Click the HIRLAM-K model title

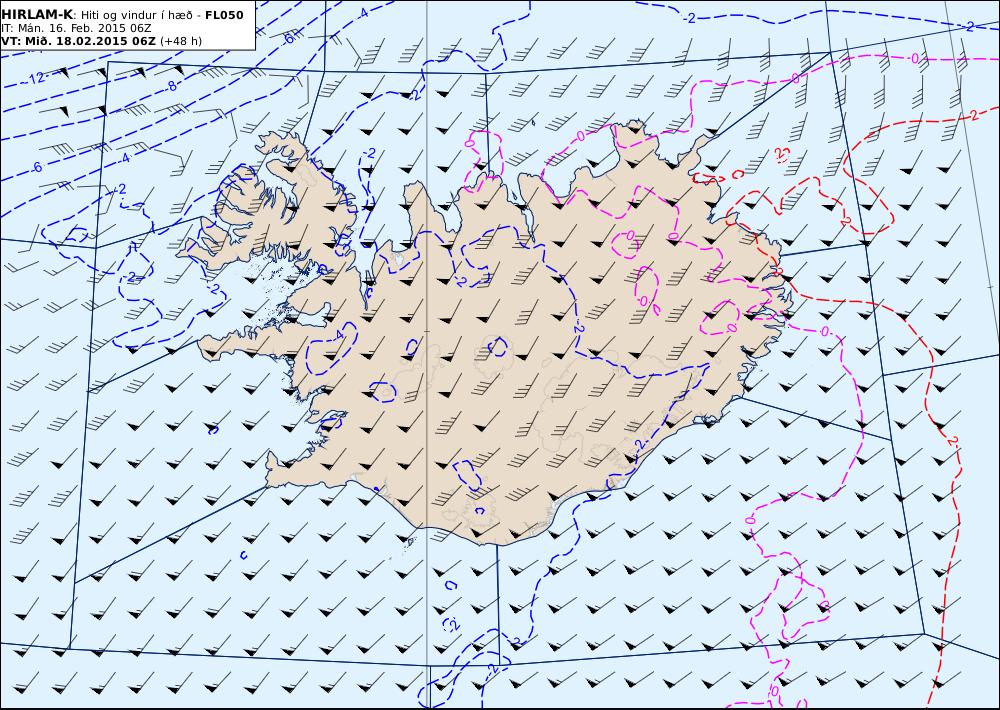pyautogui.click(x=37, y=15)
